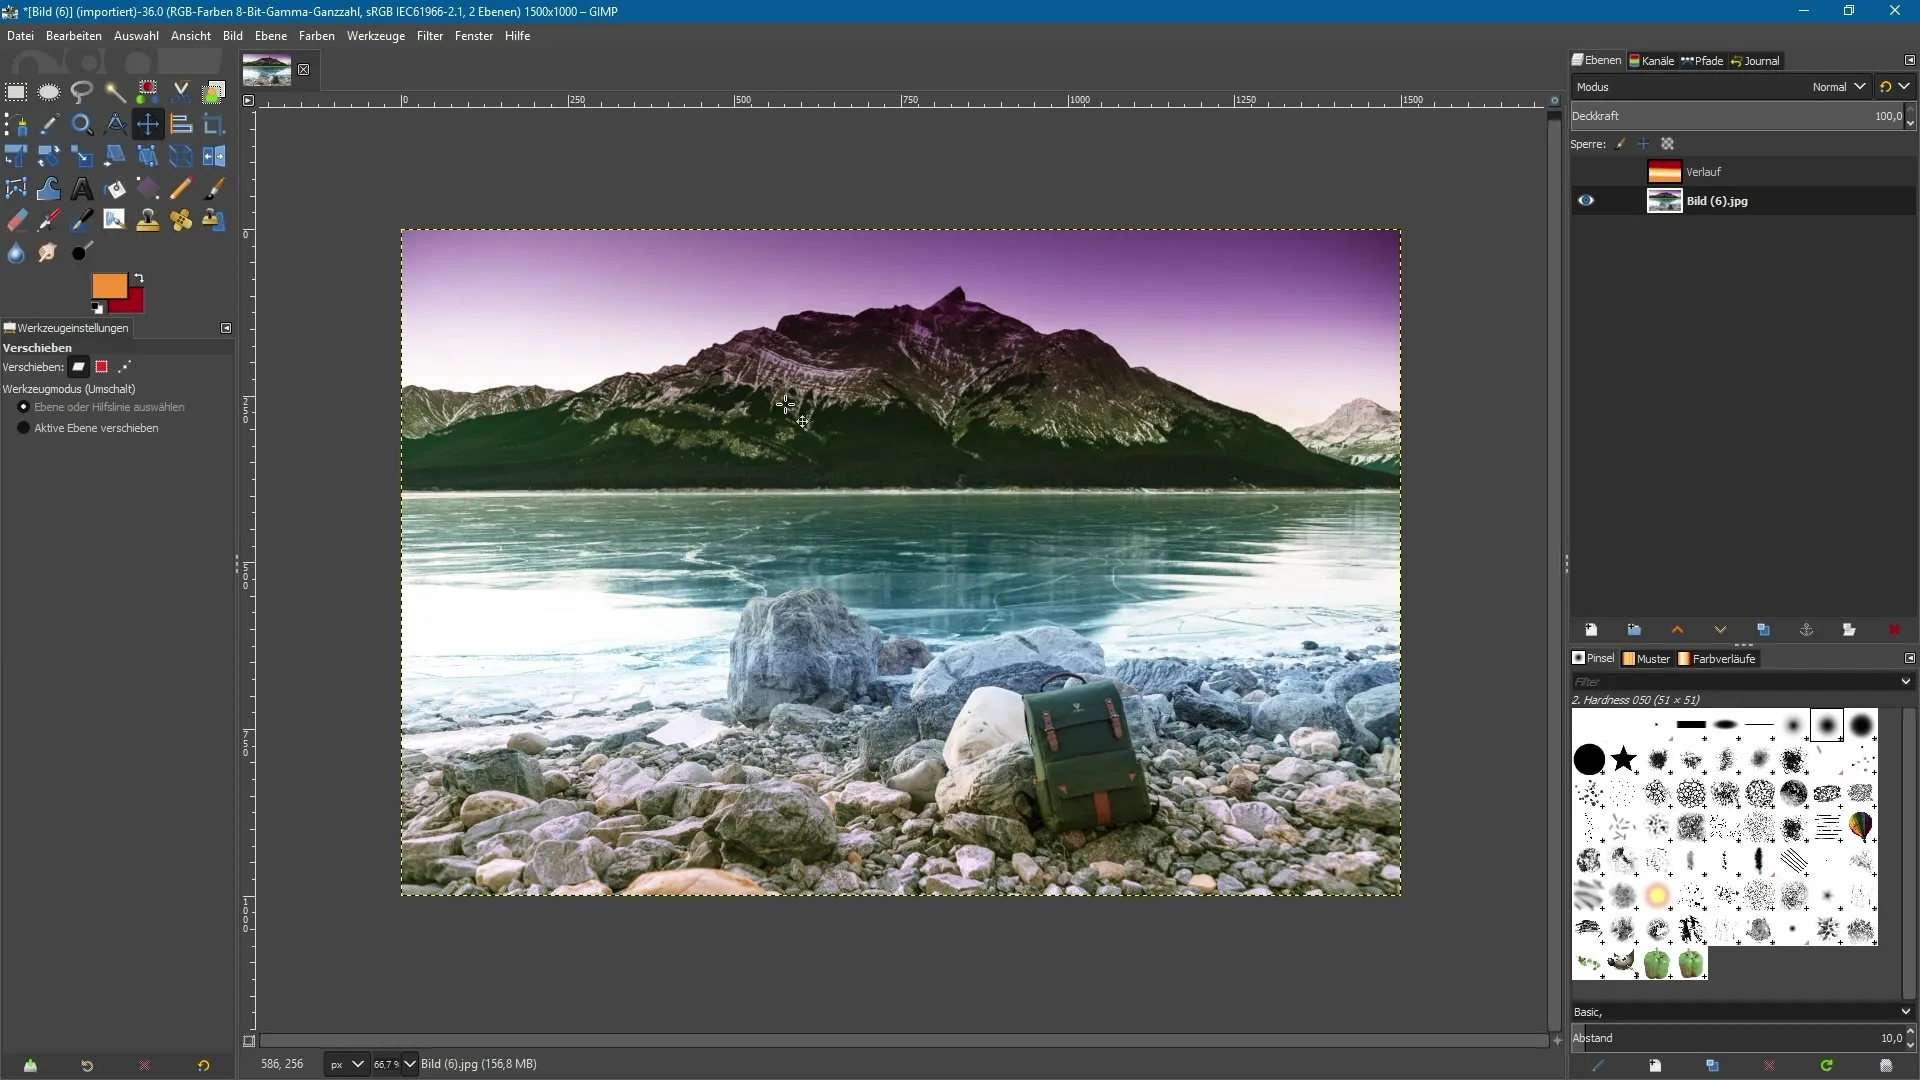1920x1080 pixels.
Task: Select the Fuzzy Select magic wand tool
Action: [x=115, y=93]
